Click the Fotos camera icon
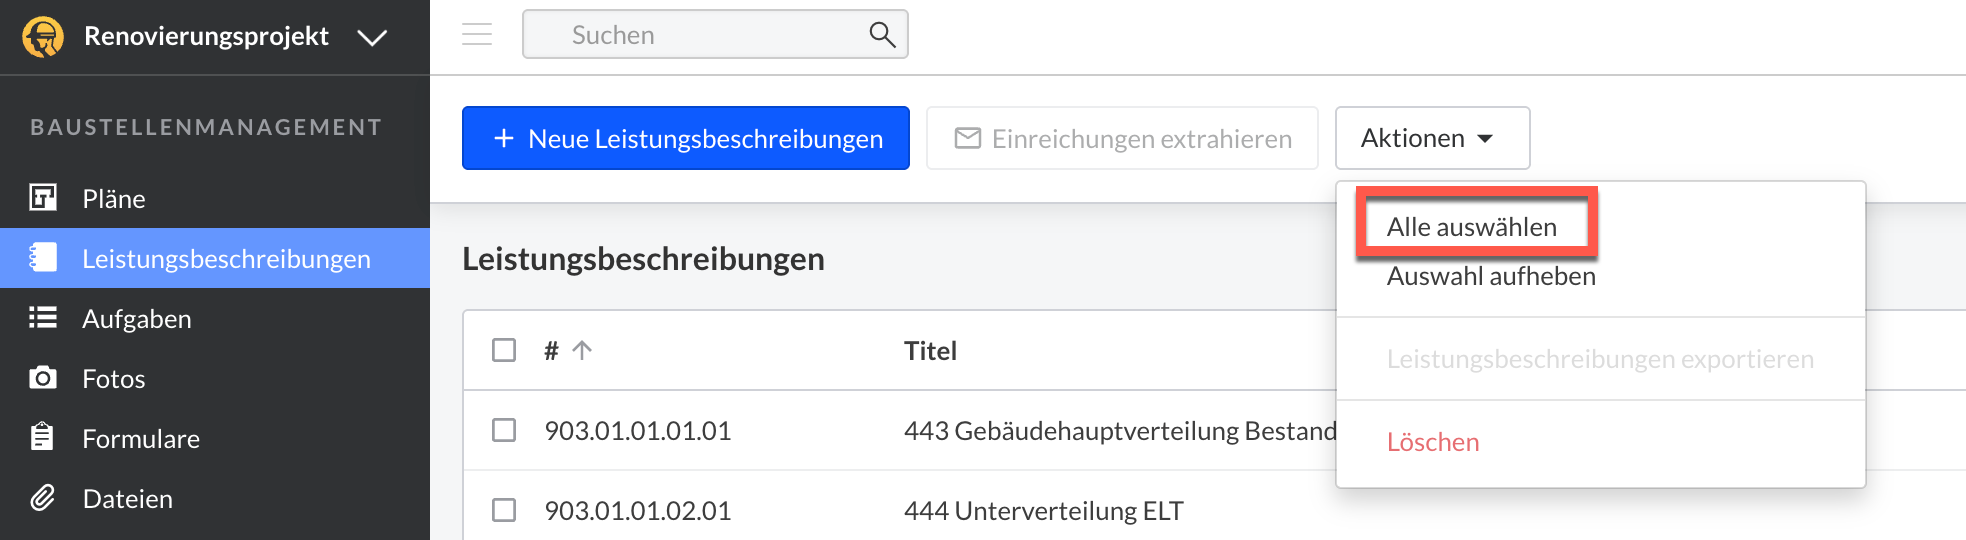Viewport: 1966px width, 540px height. (x=43, y=378)
